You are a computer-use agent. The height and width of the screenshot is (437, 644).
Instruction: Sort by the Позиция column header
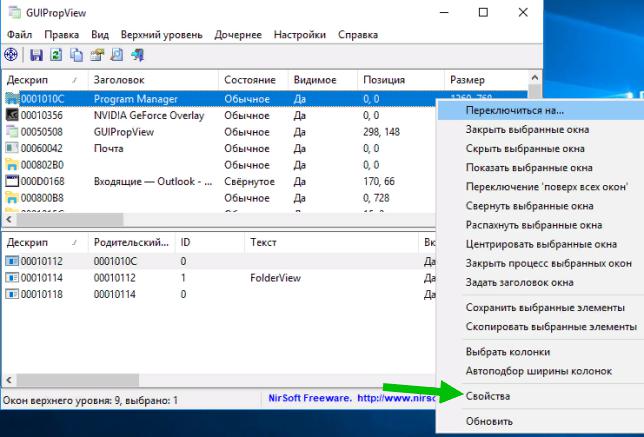pos(400,80)
